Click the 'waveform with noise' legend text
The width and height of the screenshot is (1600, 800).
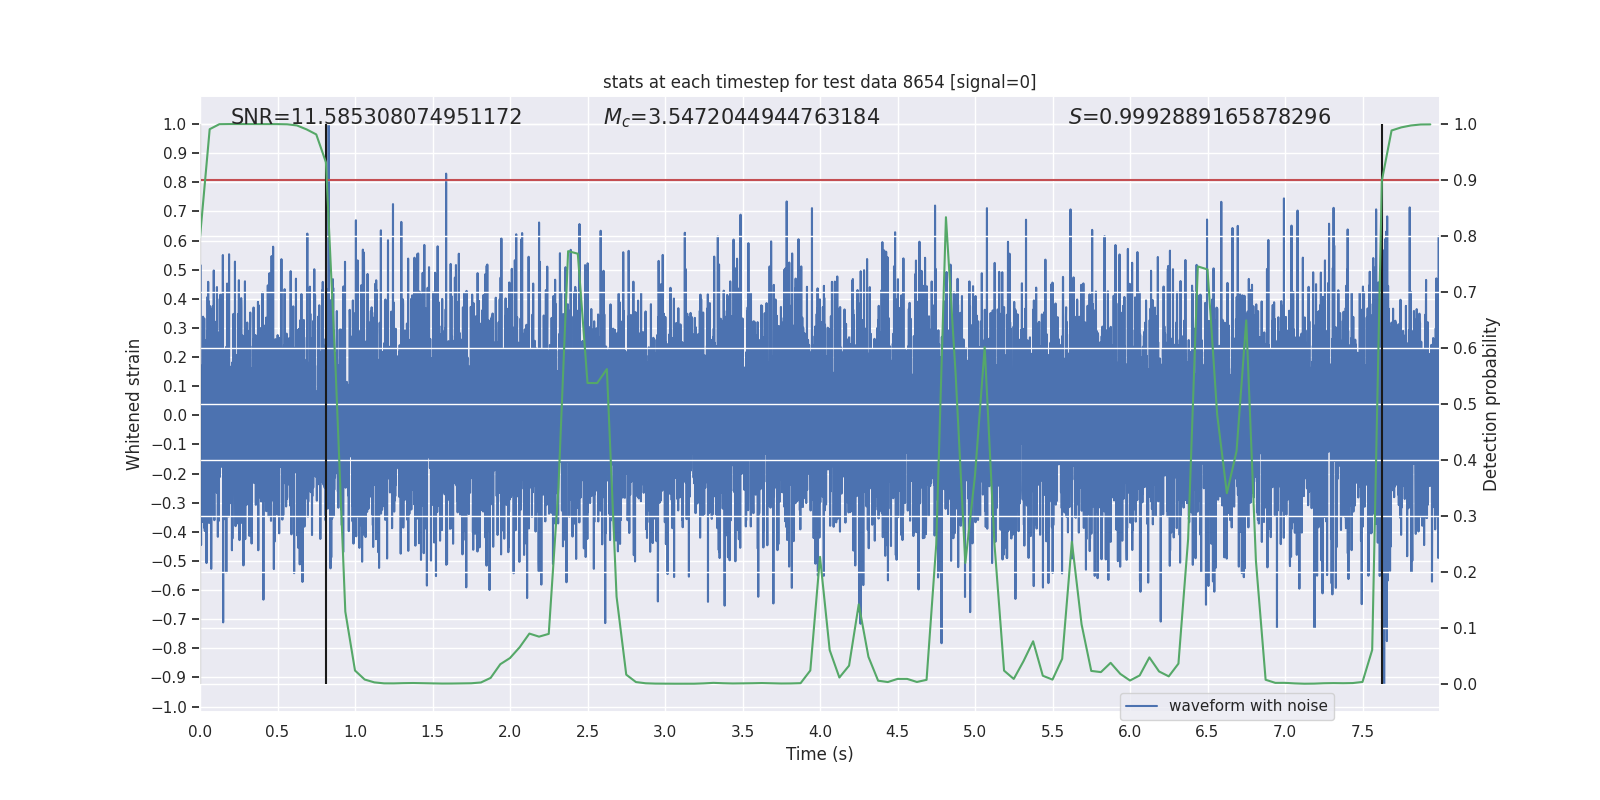[x=1247, y=706]
